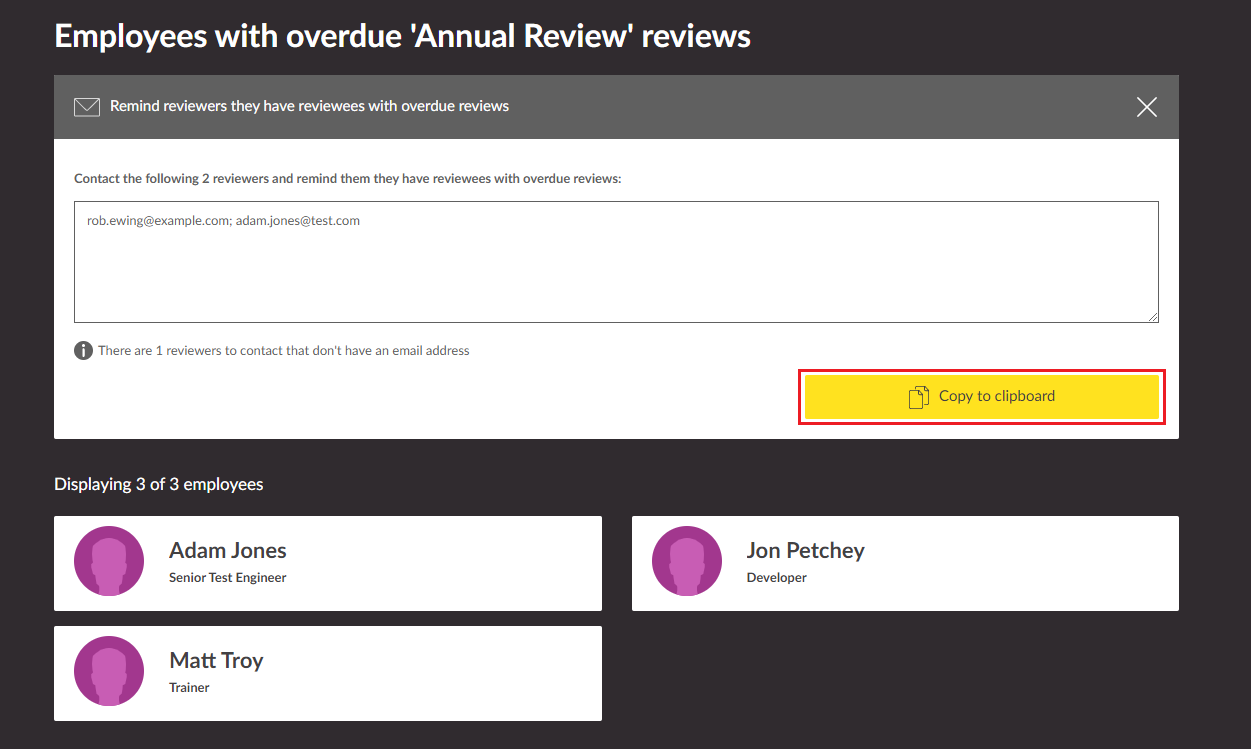The width and height of the screenshot is (1251, 749).
Task: Open the Adam Jones employee name link
Action: coord(228,550)
